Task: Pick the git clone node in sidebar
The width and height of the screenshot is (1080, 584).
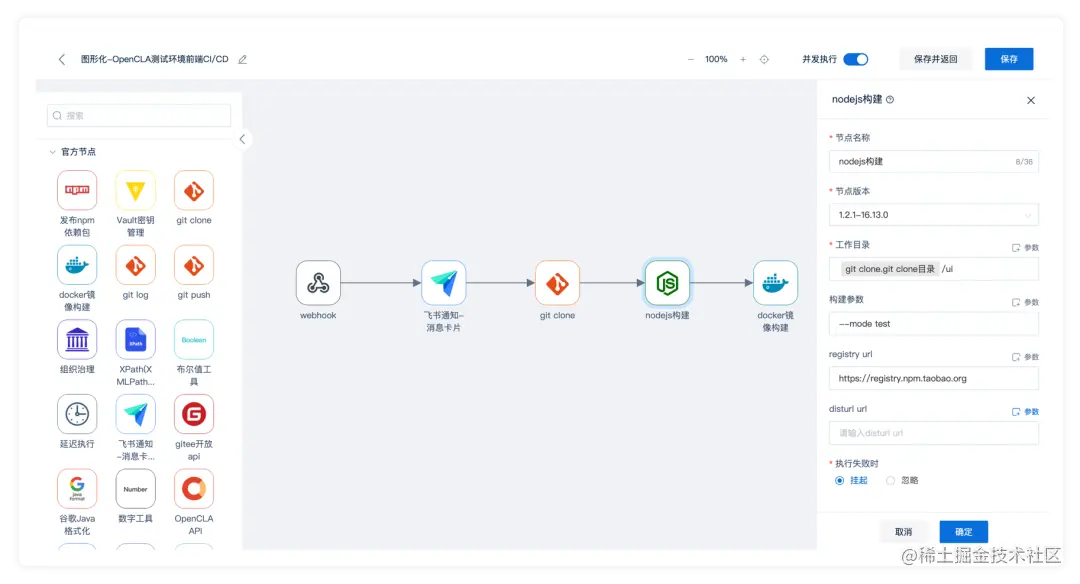Action: click(x=194, y=190)
